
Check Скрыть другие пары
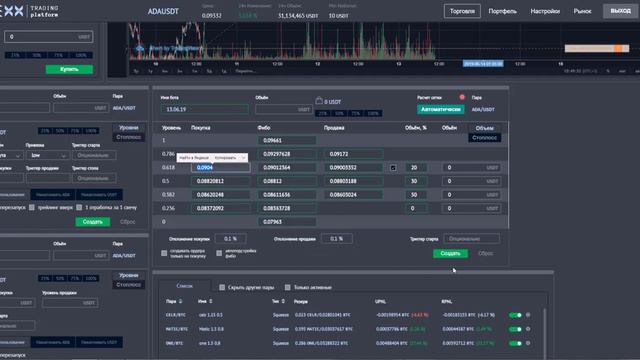click(x=222, y=287)
